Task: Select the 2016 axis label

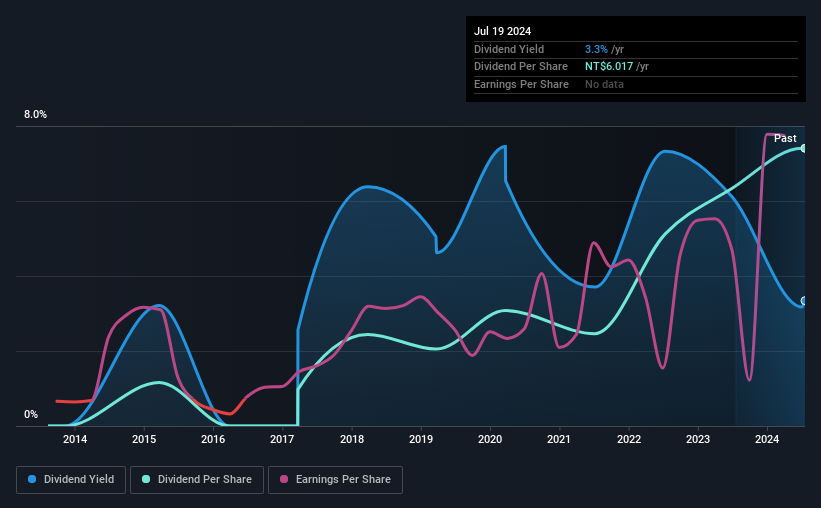Action: (x=213, y=439)
